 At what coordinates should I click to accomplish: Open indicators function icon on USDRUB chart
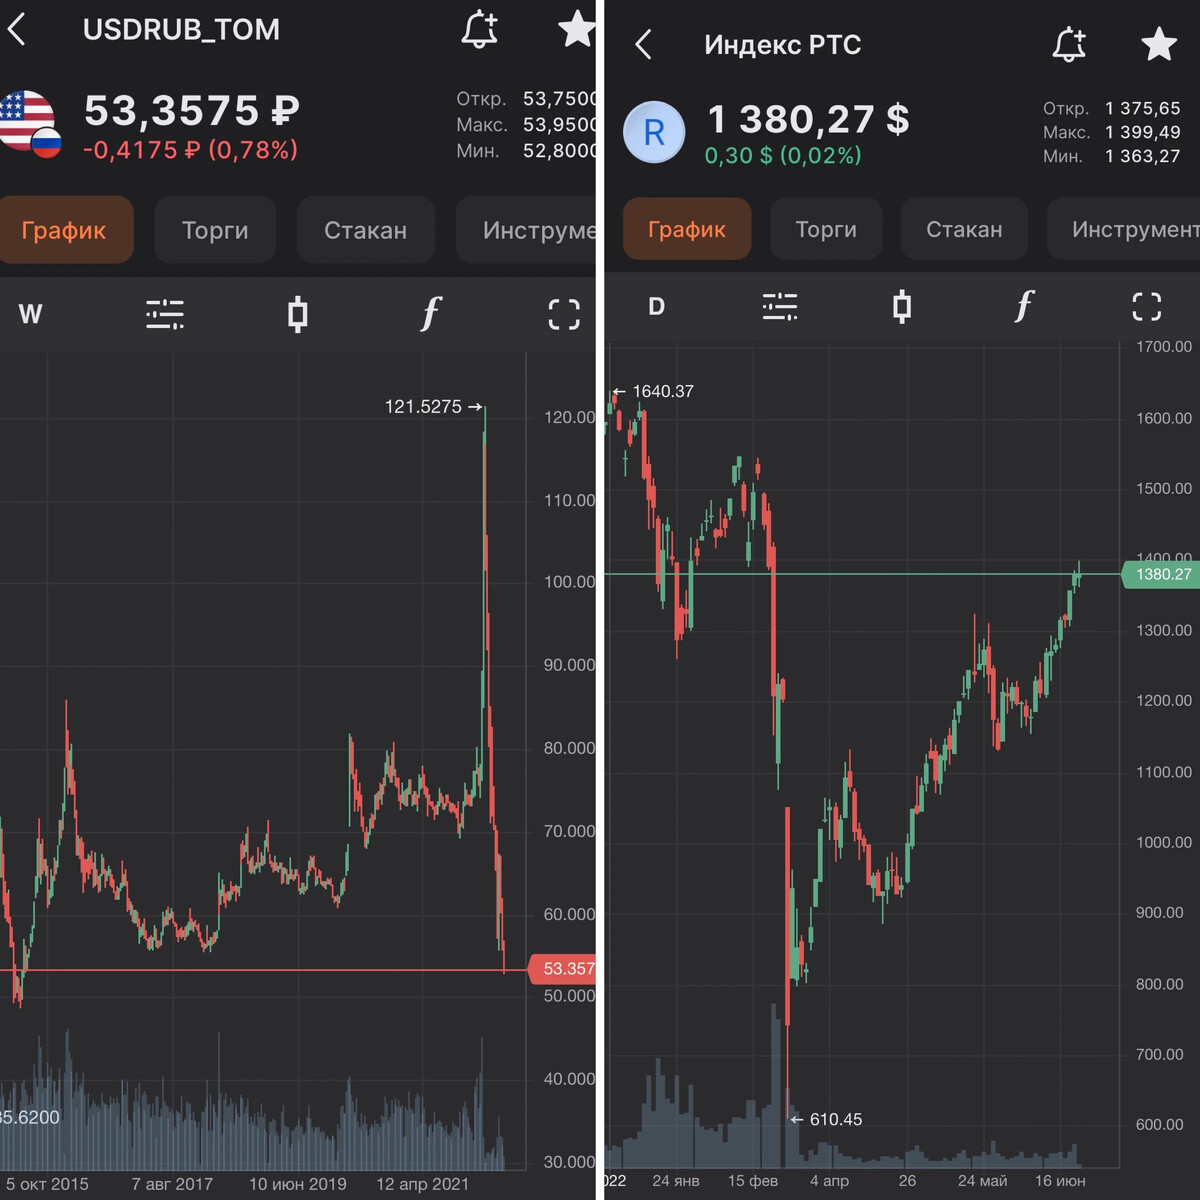tap(430, 315)
